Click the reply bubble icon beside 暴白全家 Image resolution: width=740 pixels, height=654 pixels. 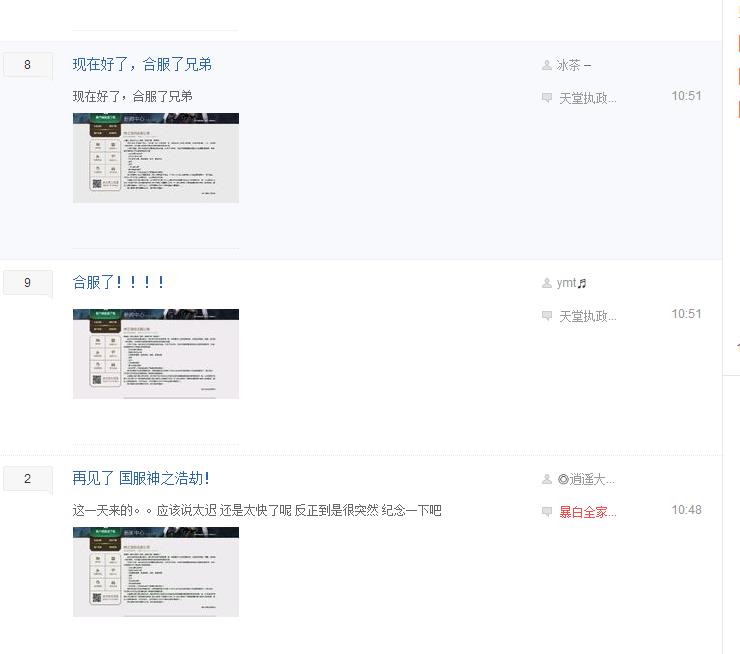[546, 512]
